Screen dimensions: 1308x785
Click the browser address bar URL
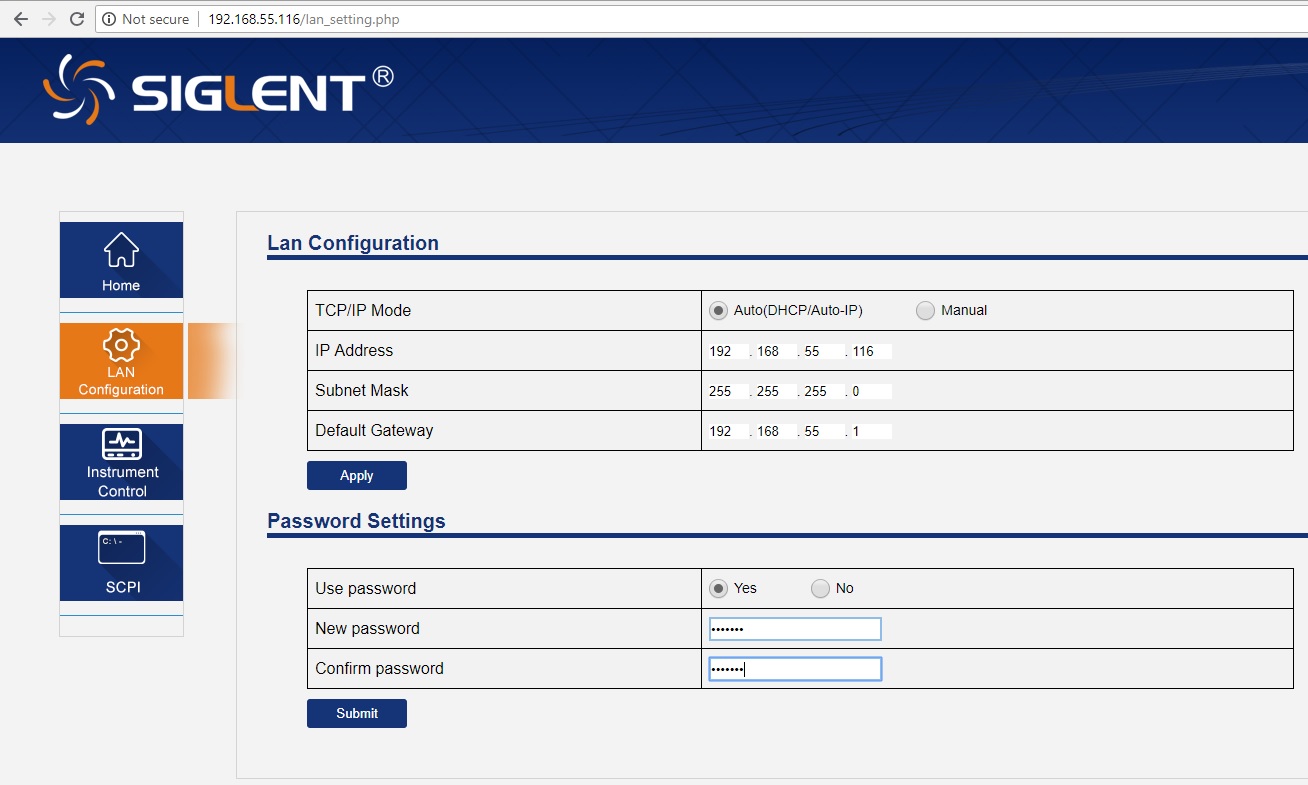tap(304, 19)
